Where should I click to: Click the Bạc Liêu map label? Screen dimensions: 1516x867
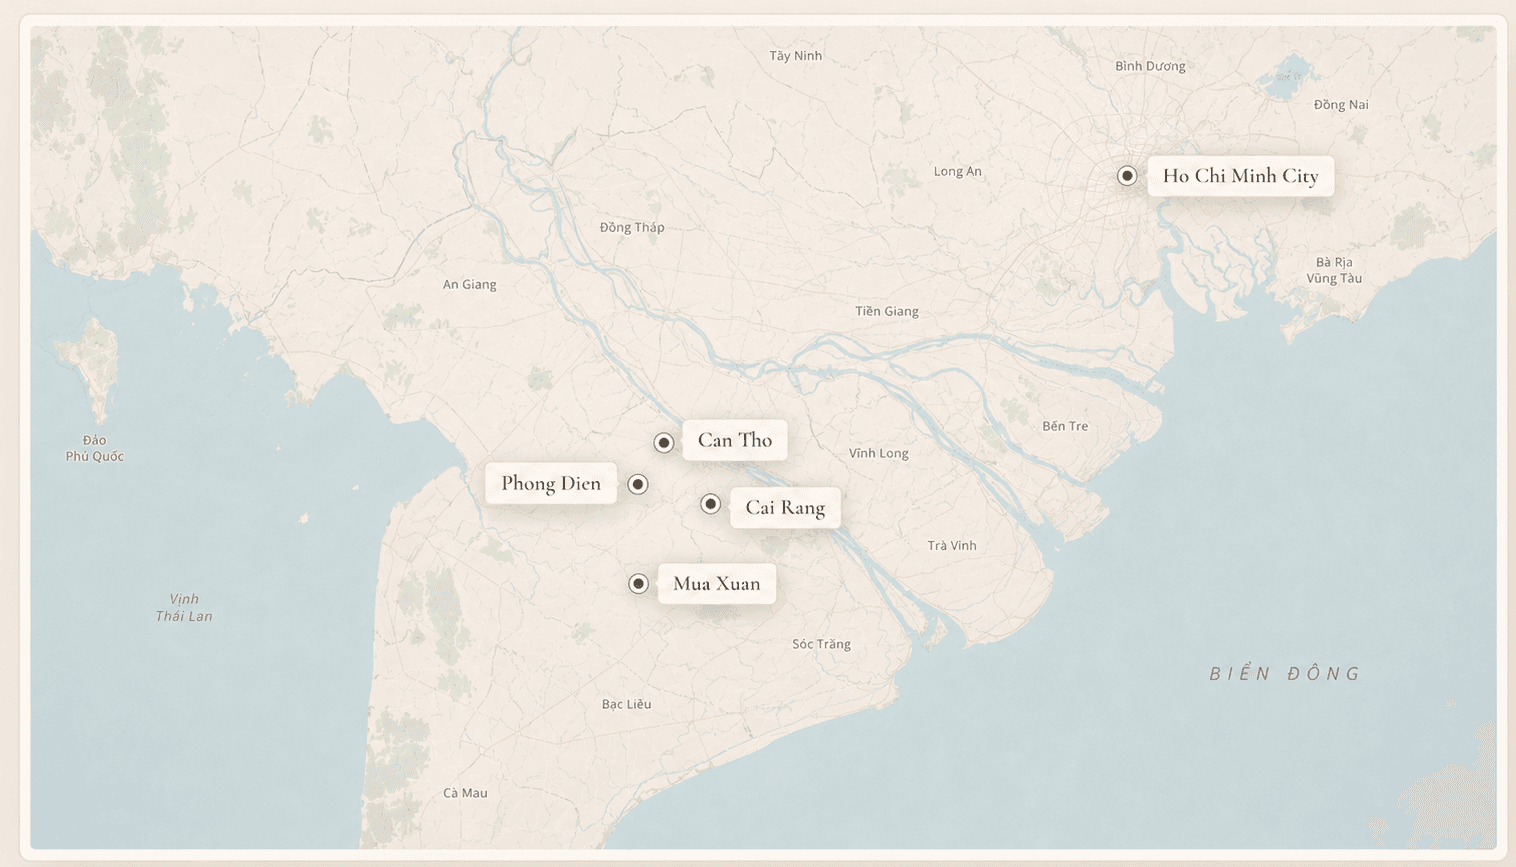(626, 705)
